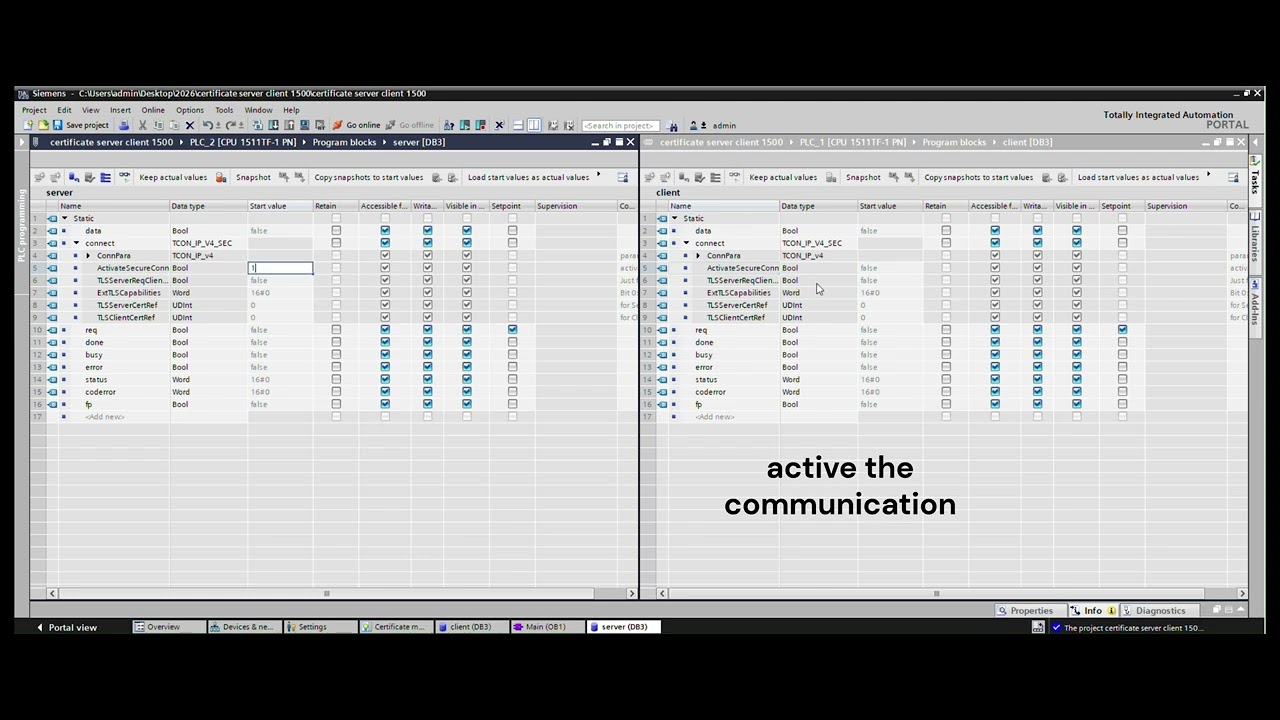Click the Expand all list icon, server toolbar
The height and width of the screenshot is (720, 1280).
tap(105, 177)
